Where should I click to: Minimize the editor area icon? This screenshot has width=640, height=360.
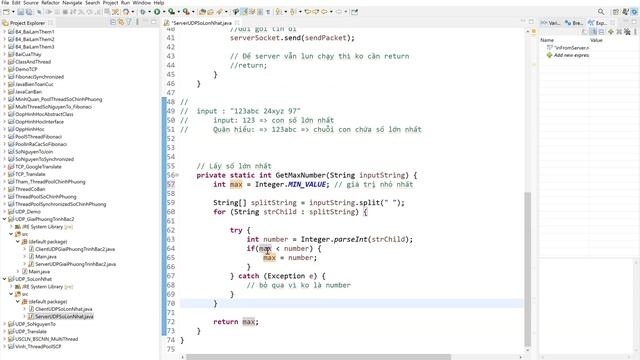pos(523,21)
